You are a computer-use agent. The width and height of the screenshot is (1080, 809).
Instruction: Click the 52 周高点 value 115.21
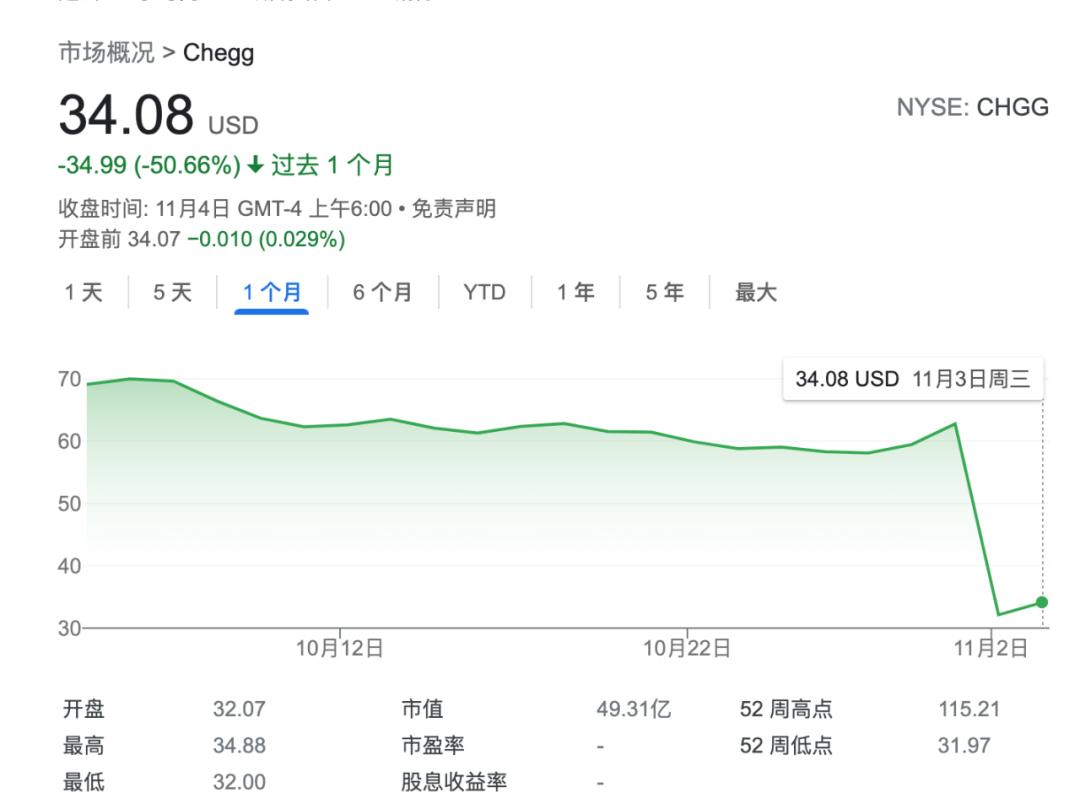968,709
